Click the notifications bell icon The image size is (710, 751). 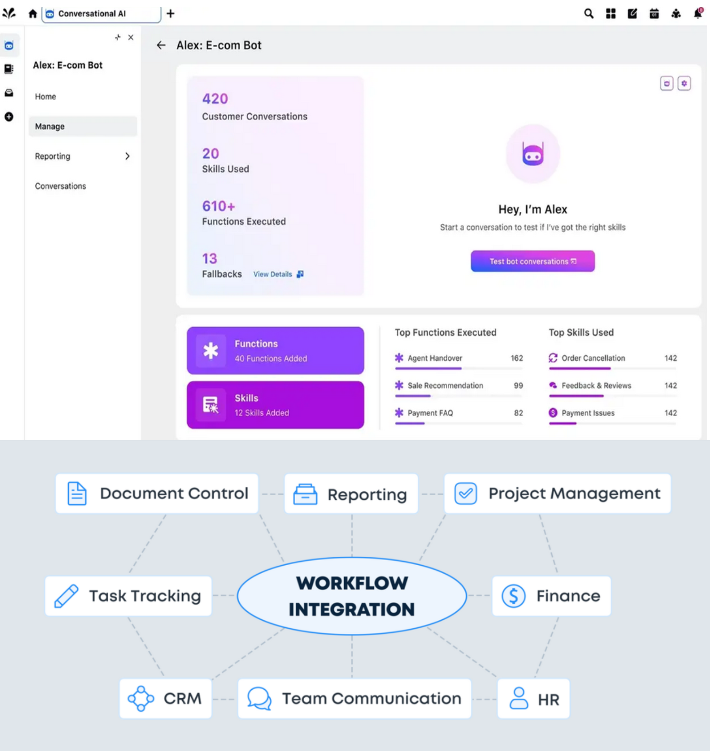pyautogui.click(x=698, y=13)
